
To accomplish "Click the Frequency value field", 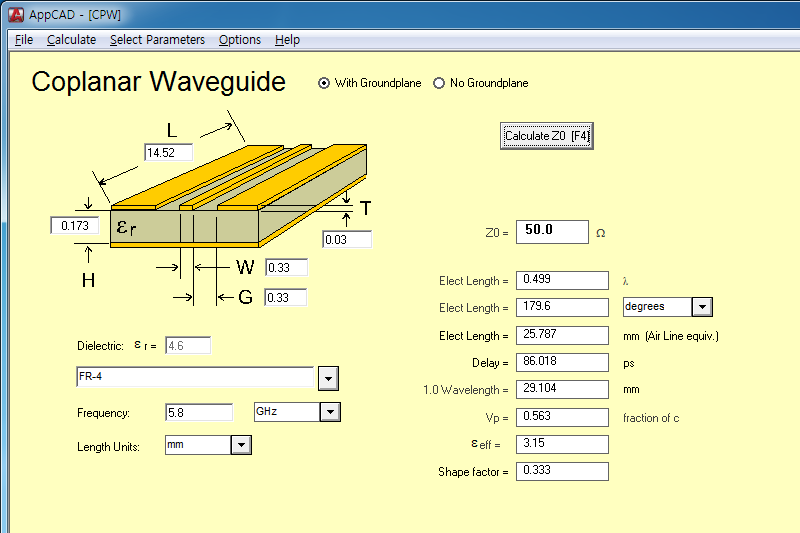I will (x=198, y=412).
